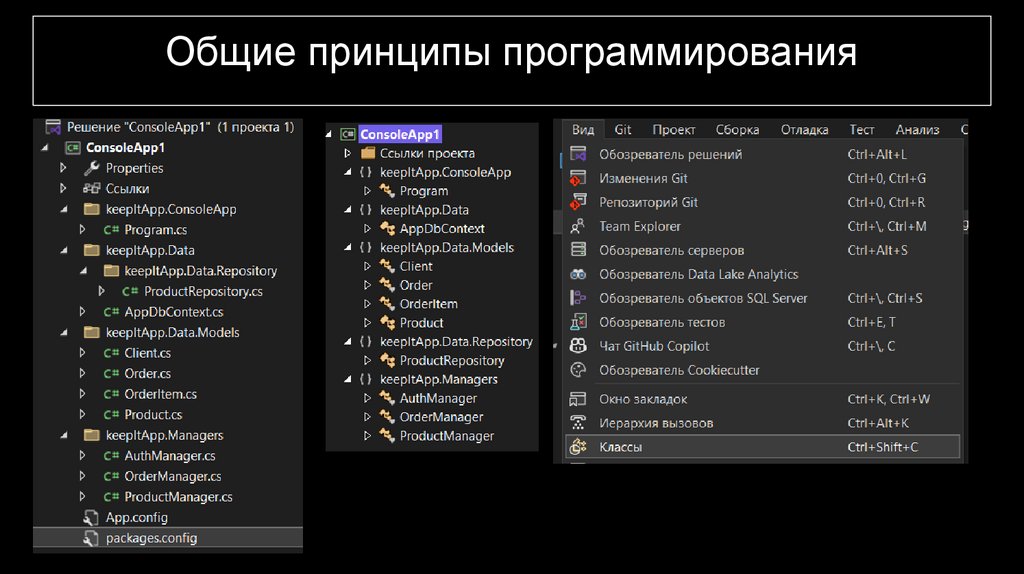The width and height of the screenshot is (1024, 574).
Task: Click the Классы menu entry icon
Action: coord(578,447)
